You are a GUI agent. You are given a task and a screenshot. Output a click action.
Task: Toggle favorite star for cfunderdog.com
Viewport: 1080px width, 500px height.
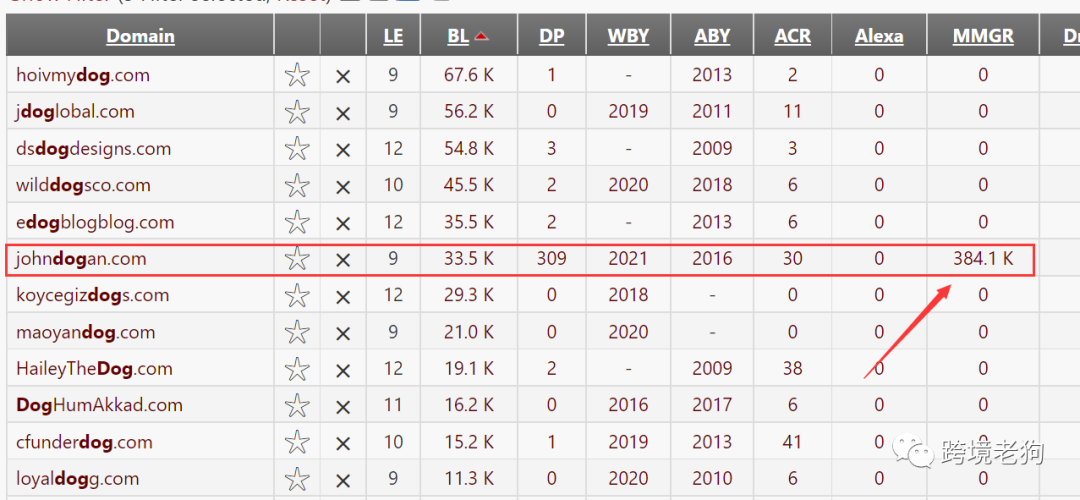(297, 442)
